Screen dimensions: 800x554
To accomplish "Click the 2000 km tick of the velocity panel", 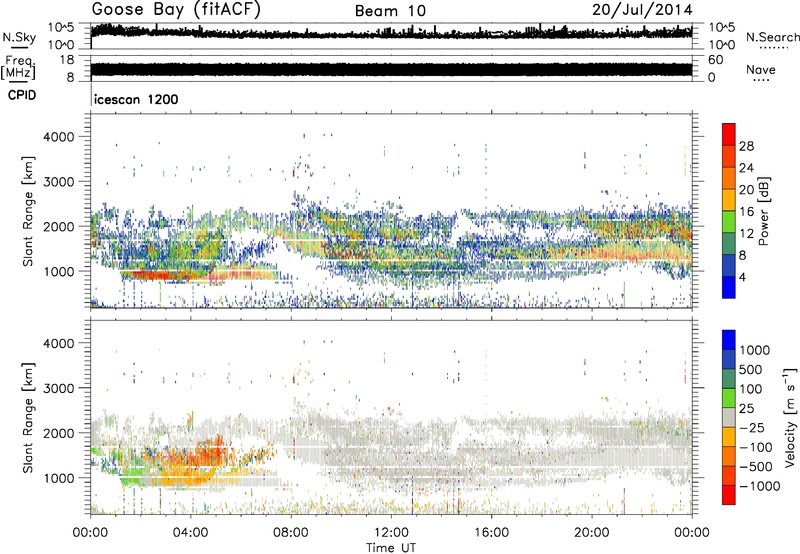I will [59, 433].
